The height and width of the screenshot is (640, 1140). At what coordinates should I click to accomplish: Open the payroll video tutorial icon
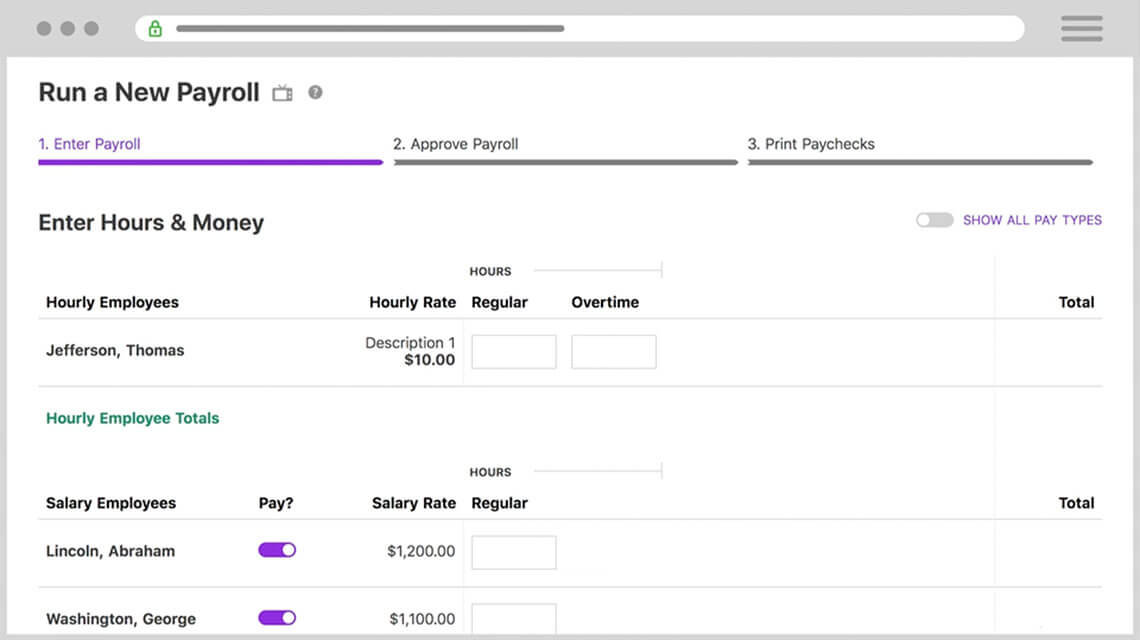point(281,92)
